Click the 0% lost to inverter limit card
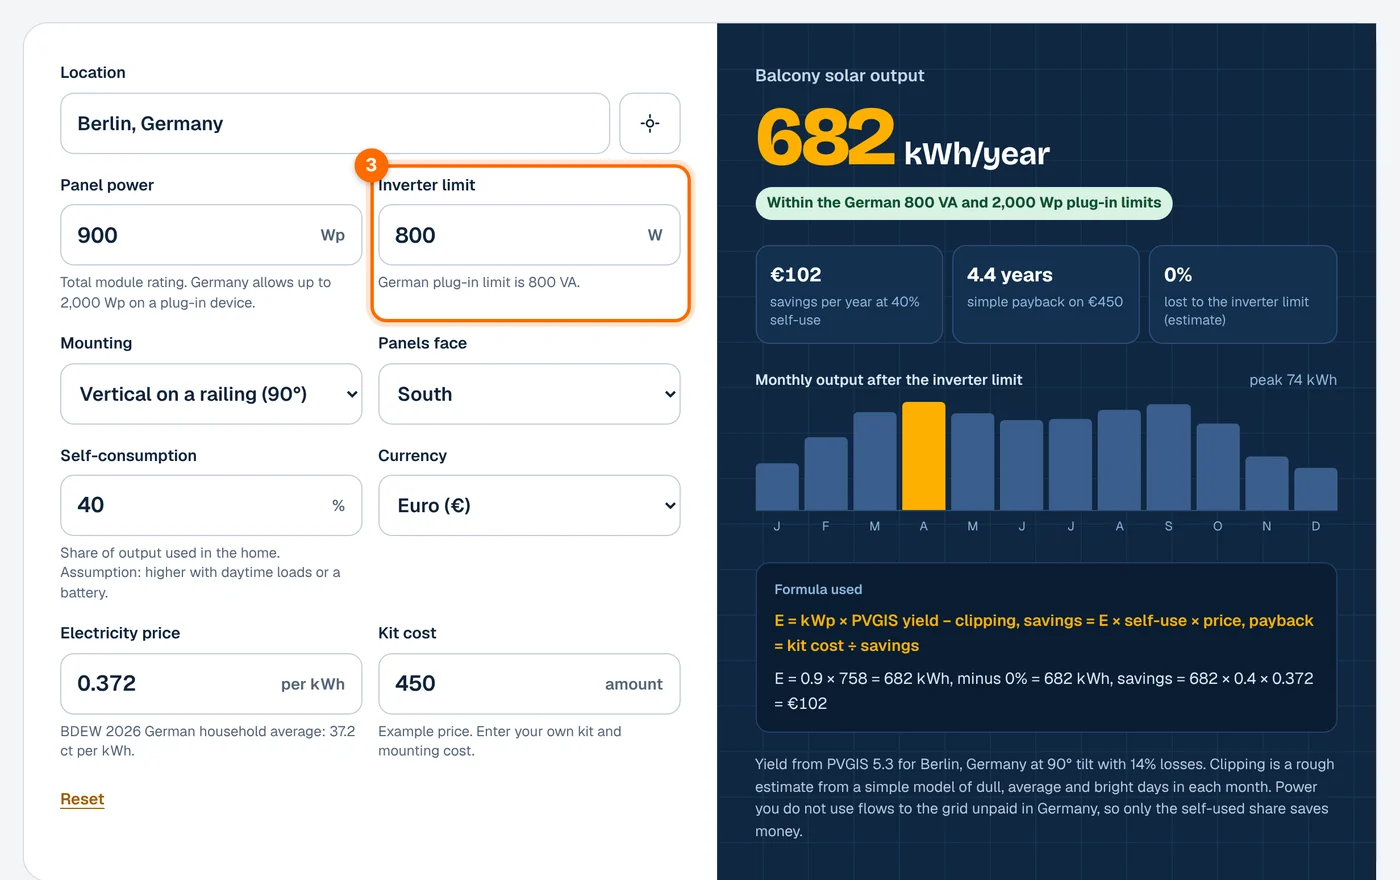Image resolution: width=1400 pixels, height=880 pixels. [x=1243, y=294]
